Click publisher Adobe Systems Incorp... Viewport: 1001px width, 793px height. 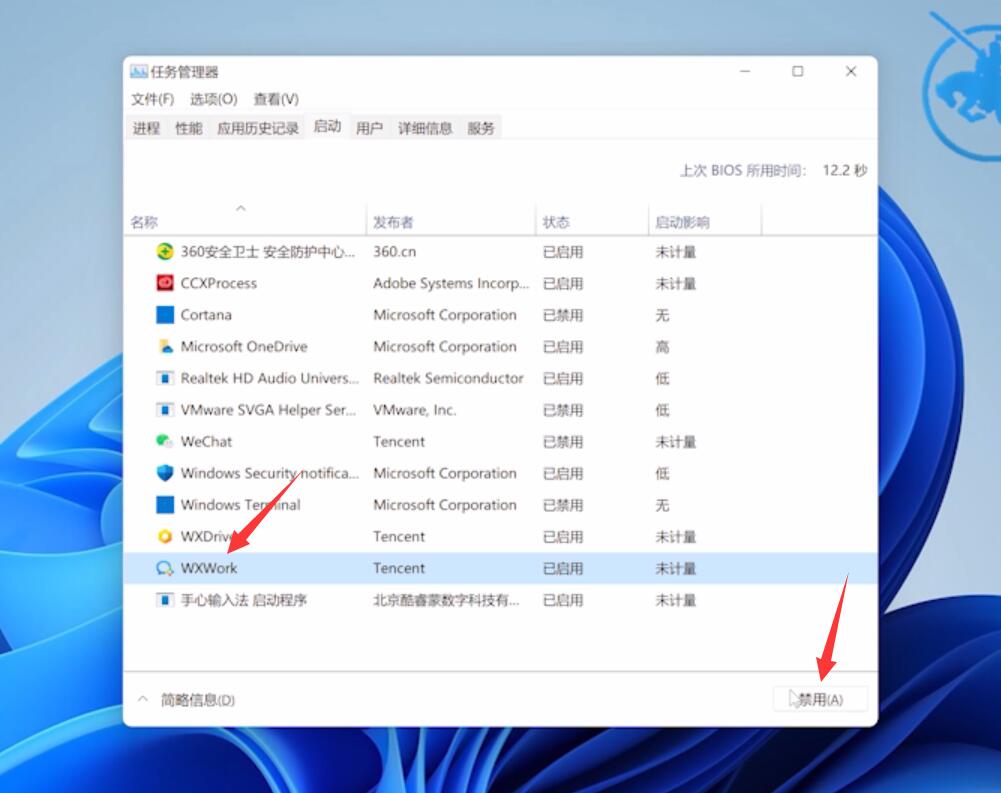451,283
